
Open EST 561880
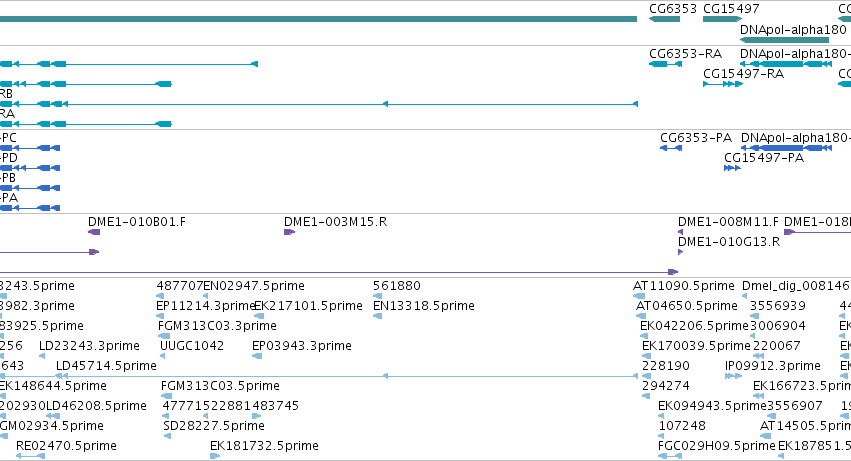pos(377,296)
